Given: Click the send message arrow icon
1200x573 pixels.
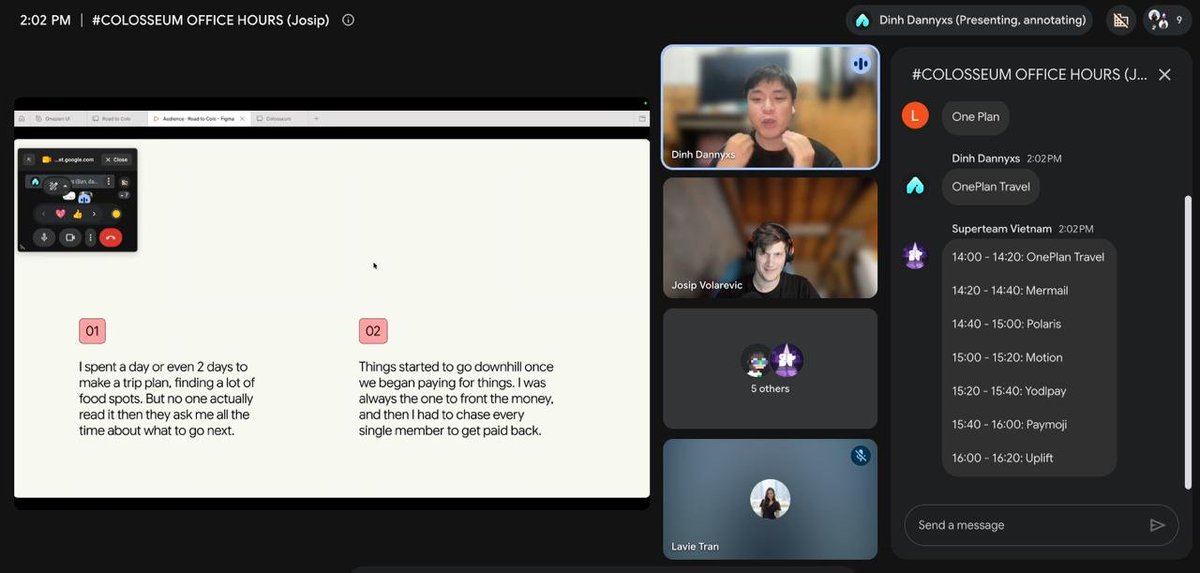Looking at the screenshot, I should click(1157, 525).
